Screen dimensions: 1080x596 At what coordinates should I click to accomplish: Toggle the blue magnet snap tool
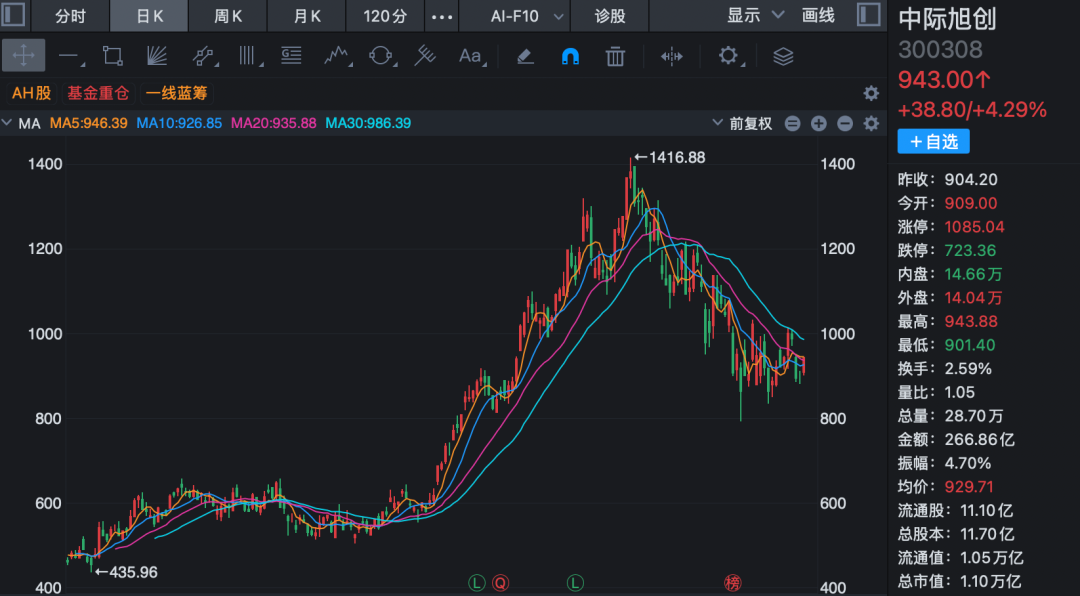(x=570, y=56)
